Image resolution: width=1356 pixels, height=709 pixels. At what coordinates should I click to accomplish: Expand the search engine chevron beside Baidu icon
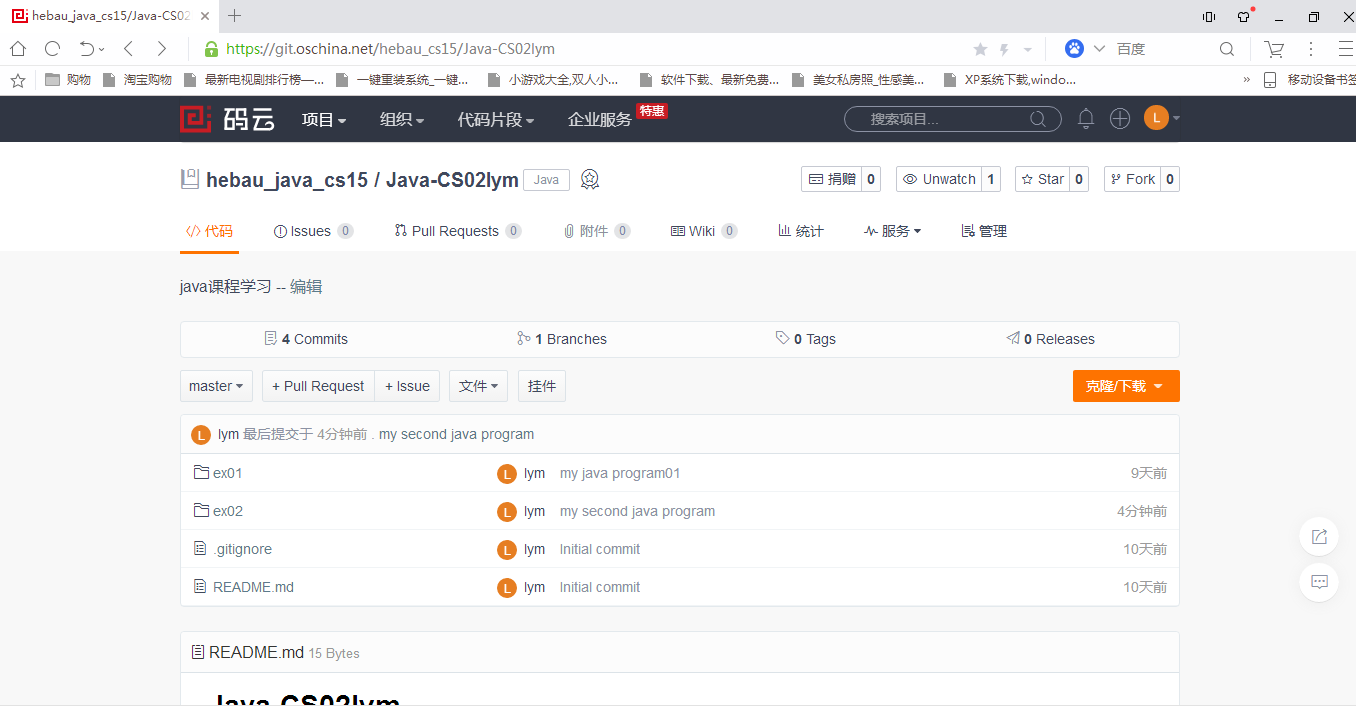click(1099, 49)
